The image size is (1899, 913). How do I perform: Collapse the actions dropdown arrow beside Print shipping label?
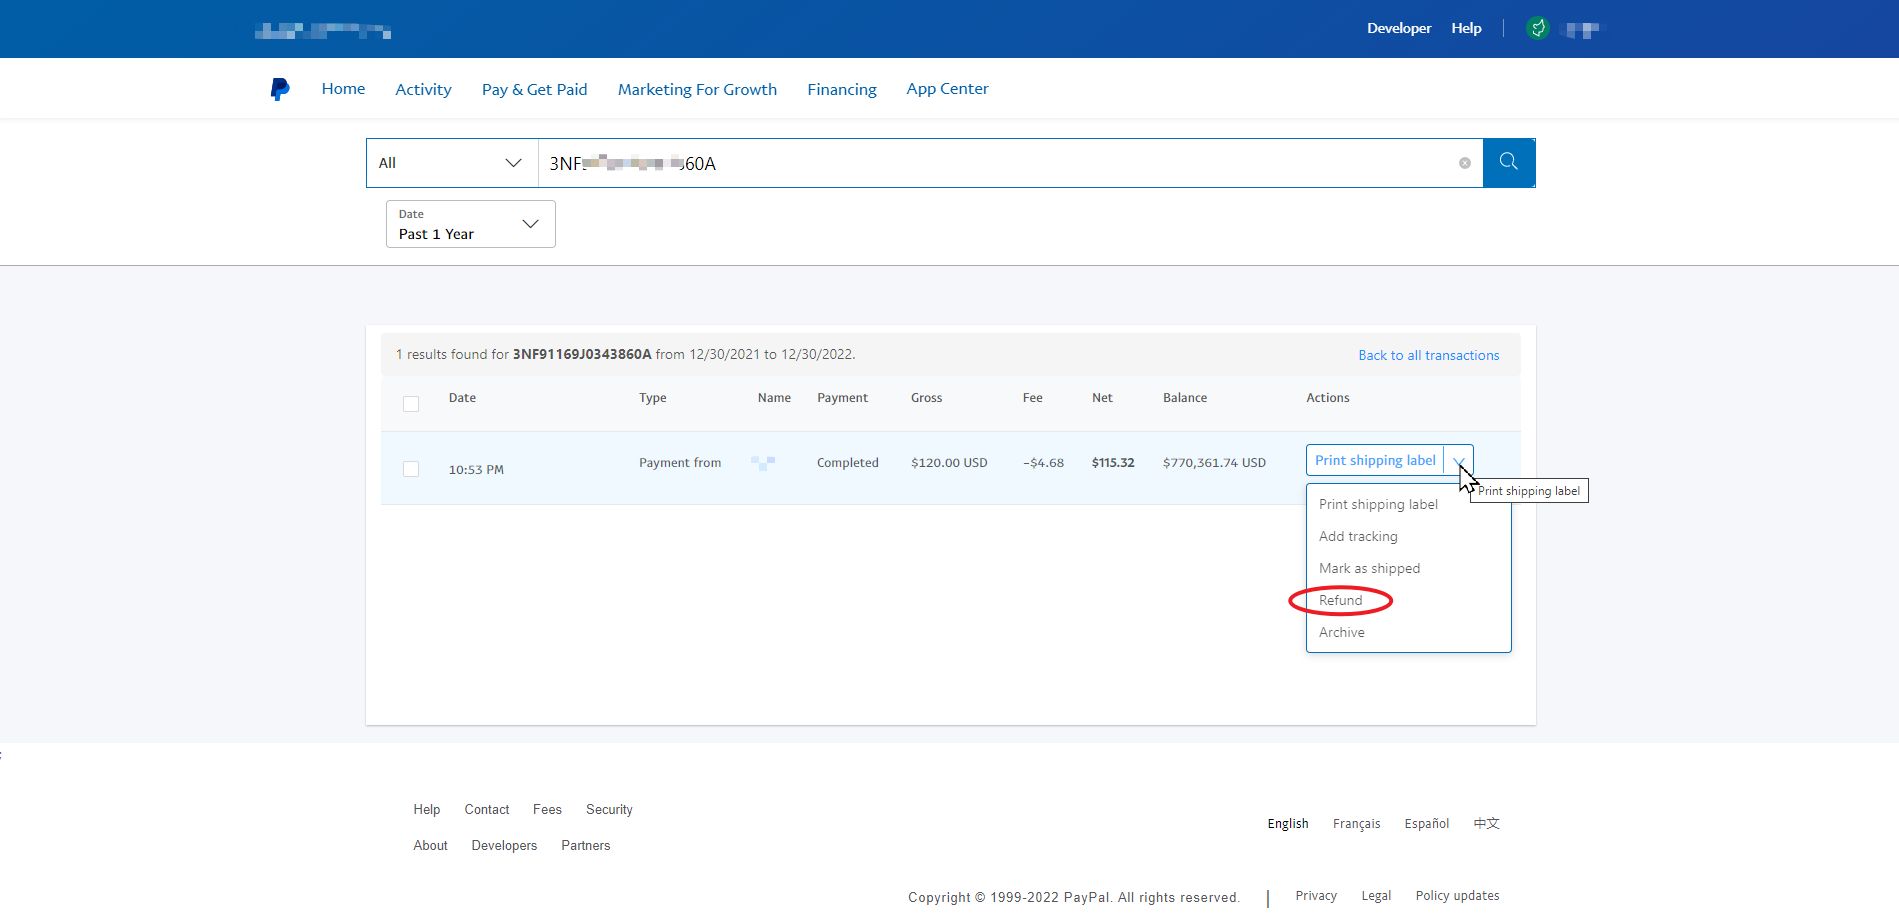(x=1459, y=461)
